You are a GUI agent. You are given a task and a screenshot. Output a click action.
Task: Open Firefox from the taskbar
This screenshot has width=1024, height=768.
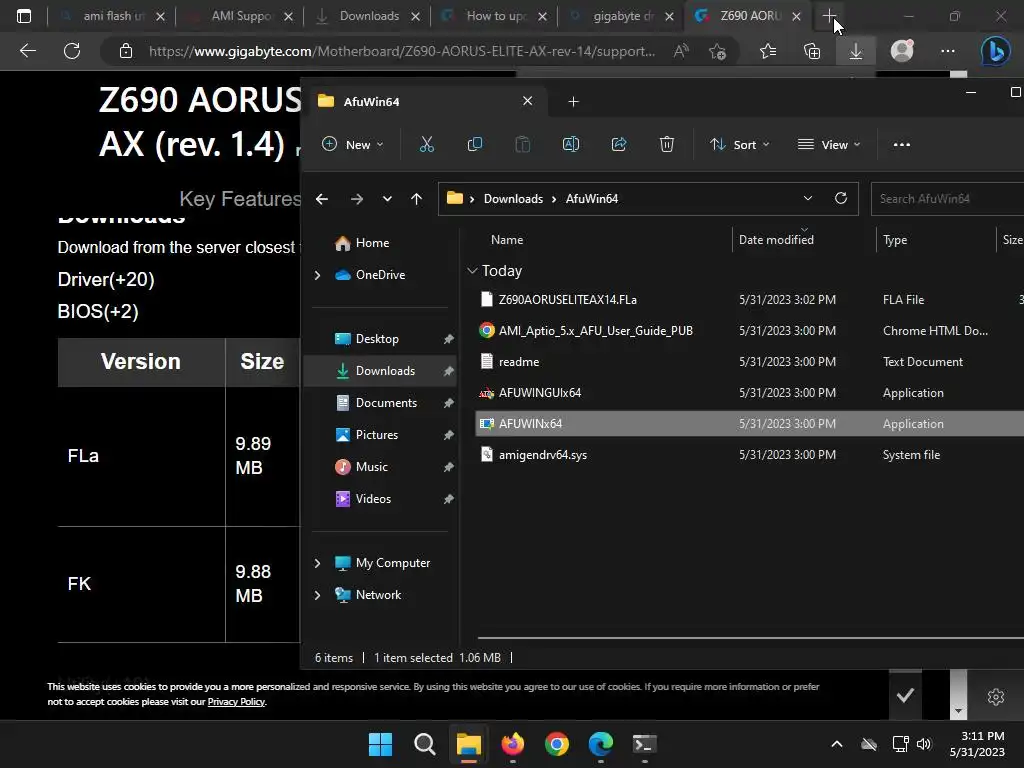(x=513, y=744)
